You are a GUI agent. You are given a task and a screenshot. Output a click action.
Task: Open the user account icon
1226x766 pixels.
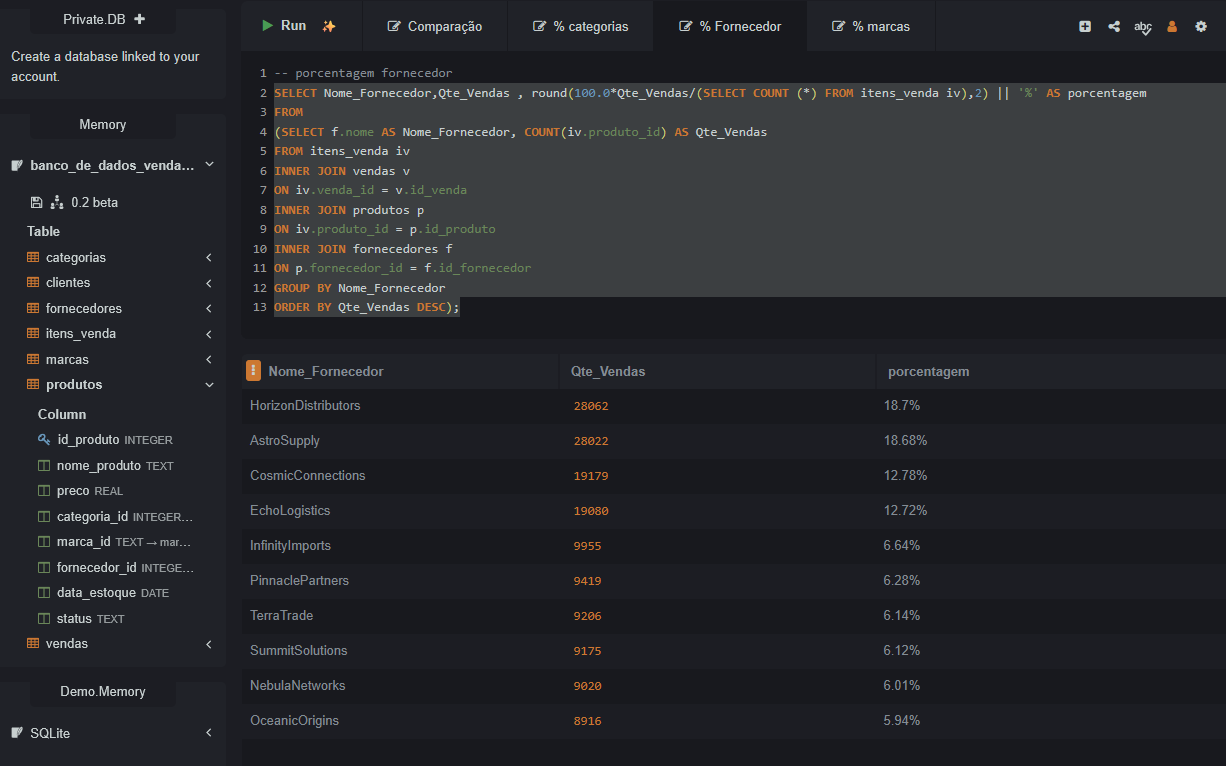tap(1172, 26)
